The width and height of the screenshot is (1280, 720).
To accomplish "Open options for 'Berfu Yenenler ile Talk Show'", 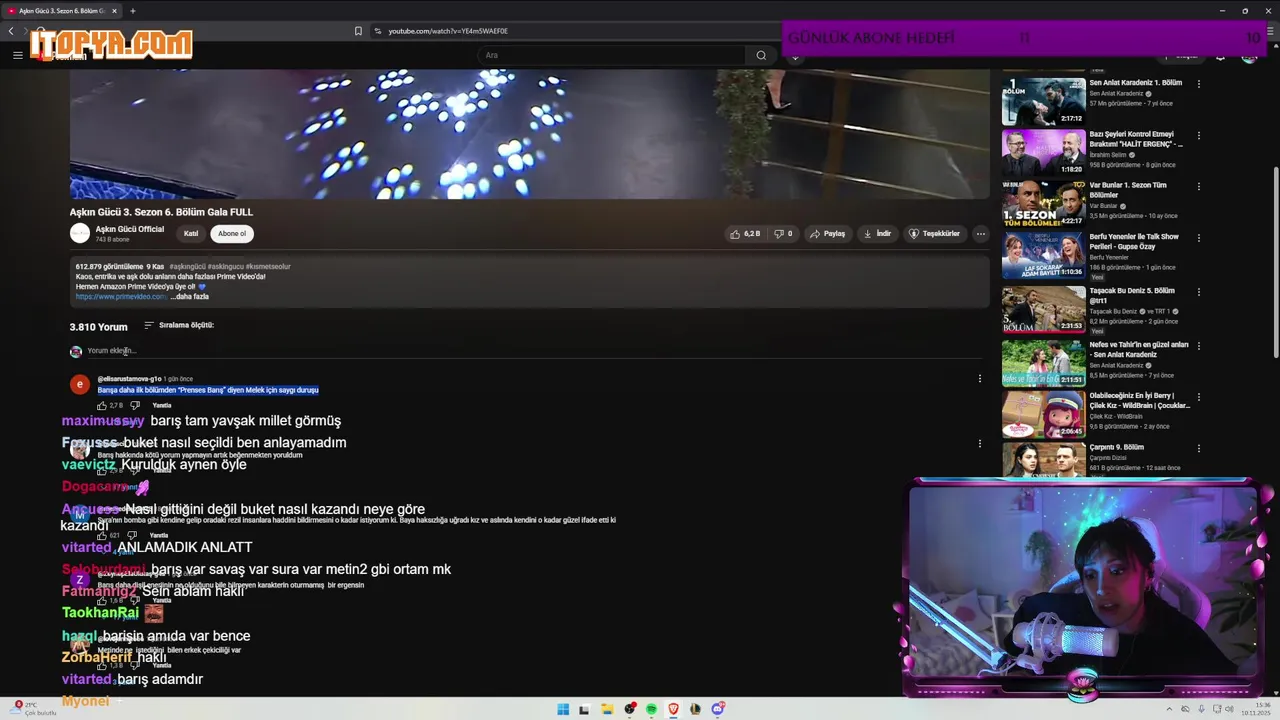I will click(1198, 238).
